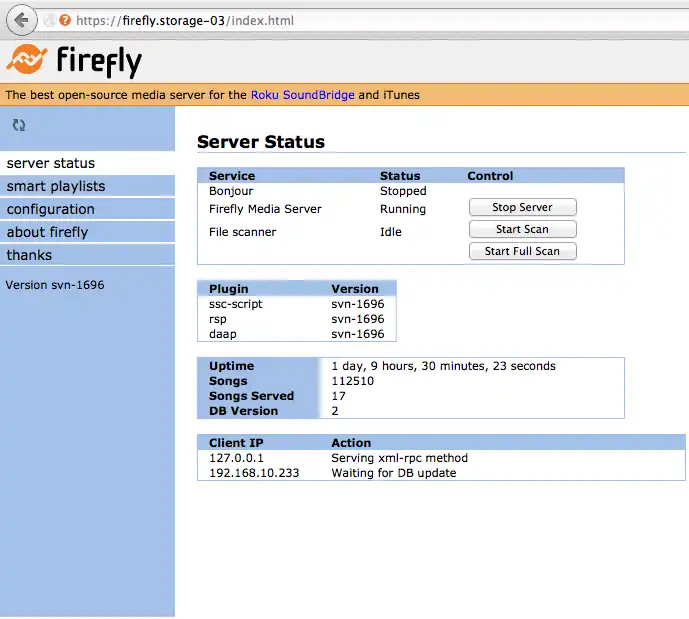Click the svn-1696 version beside rsp
This screenshot has width=689, height=619.
tap(358, 319)
